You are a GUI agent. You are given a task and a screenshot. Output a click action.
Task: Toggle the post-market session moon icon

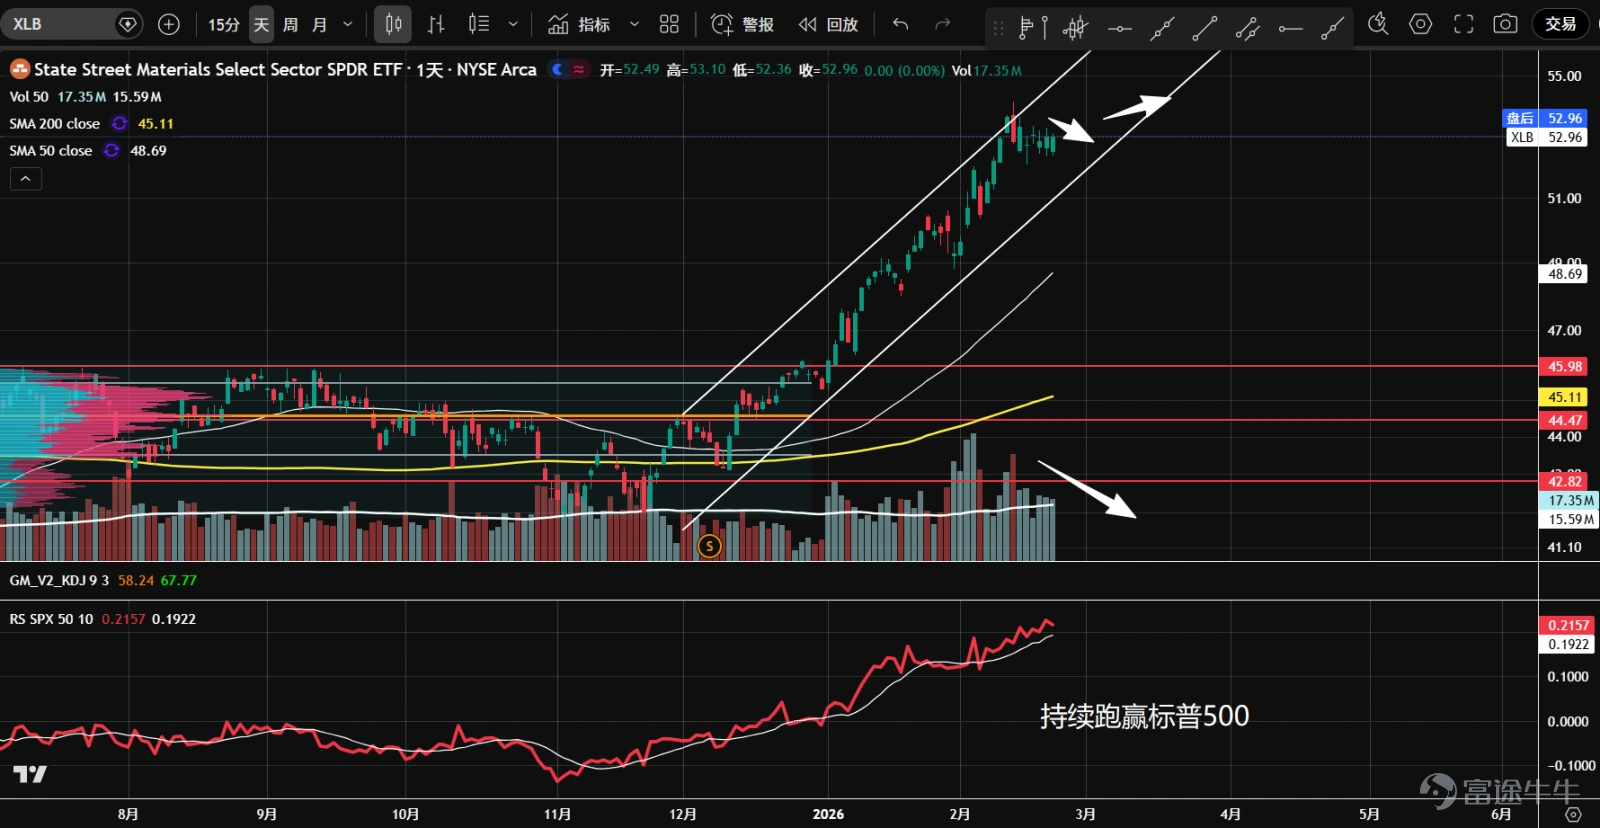coord(558,70)
